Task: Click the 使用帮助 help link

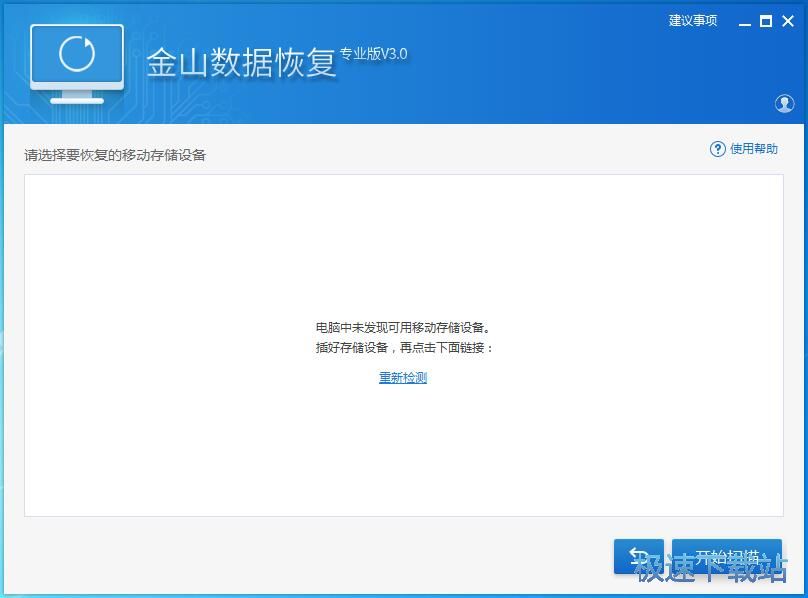Action: (x=753, y=149)
